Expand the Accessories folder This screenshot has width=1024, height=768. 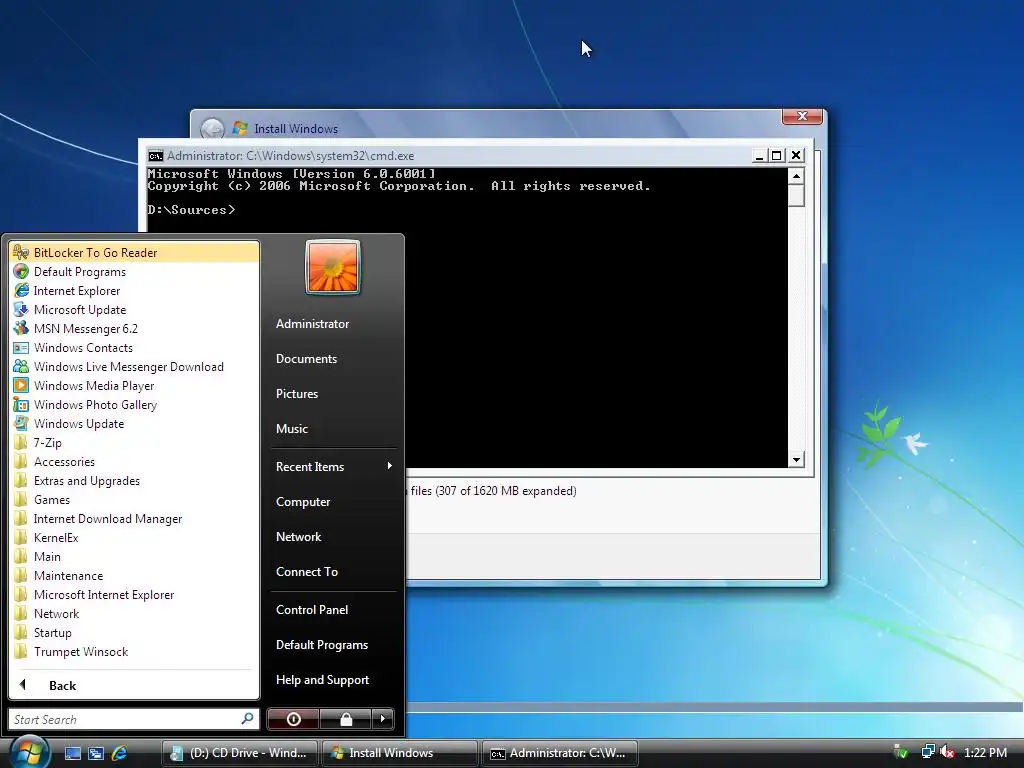pos(134,461)
